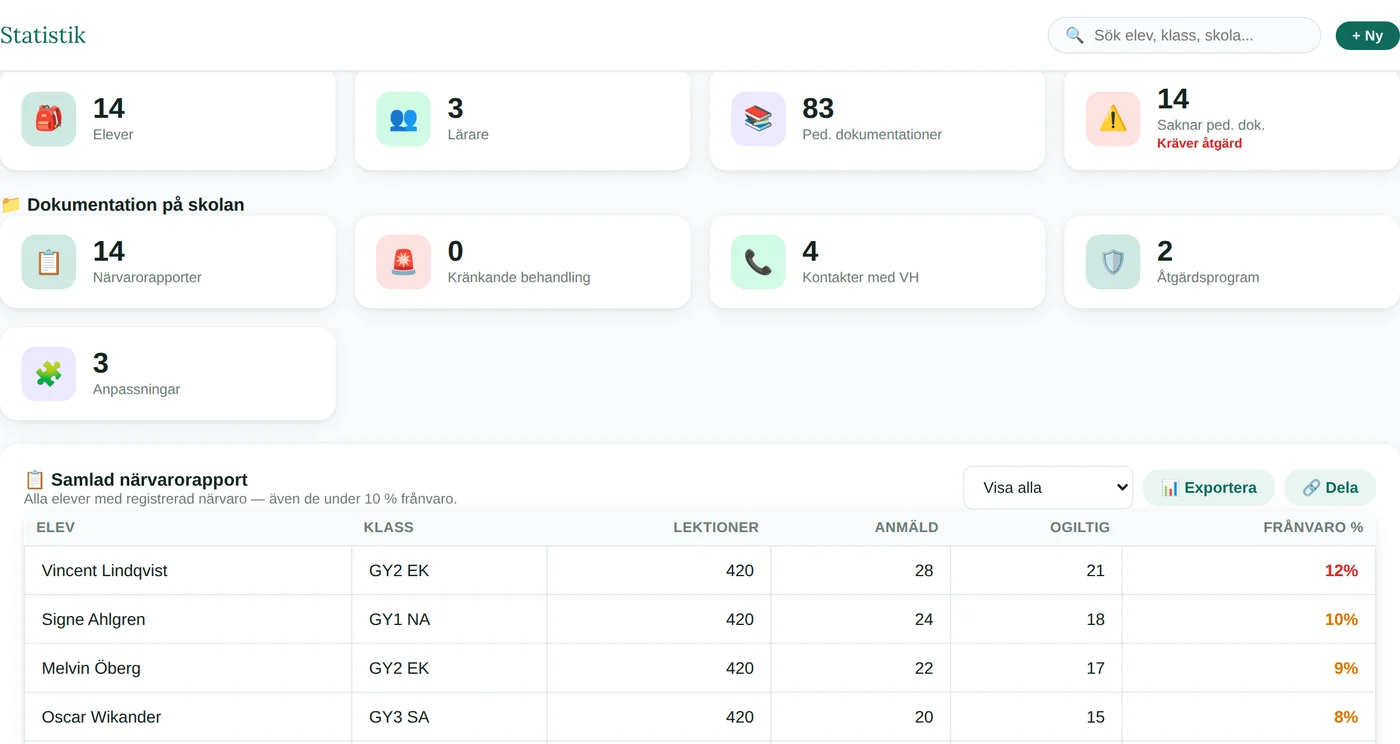Screen dimensions: 1400x744
Task: Click the Dela share button
Action: [x=1330, y=488]
